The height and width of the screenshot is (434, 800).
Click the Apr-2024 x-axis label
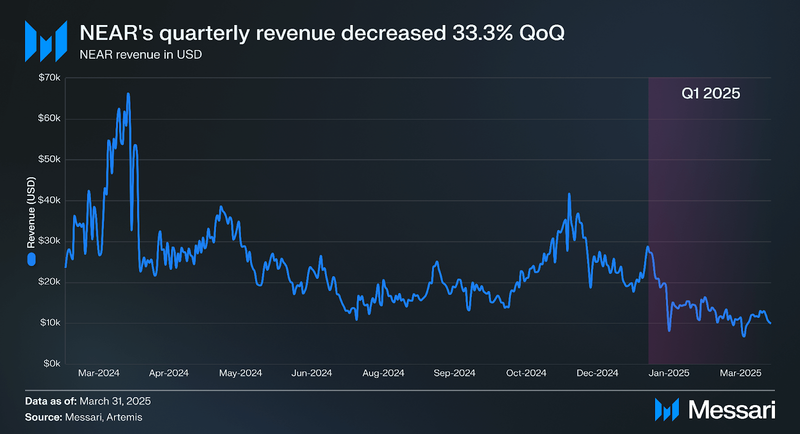coord(169,373)
